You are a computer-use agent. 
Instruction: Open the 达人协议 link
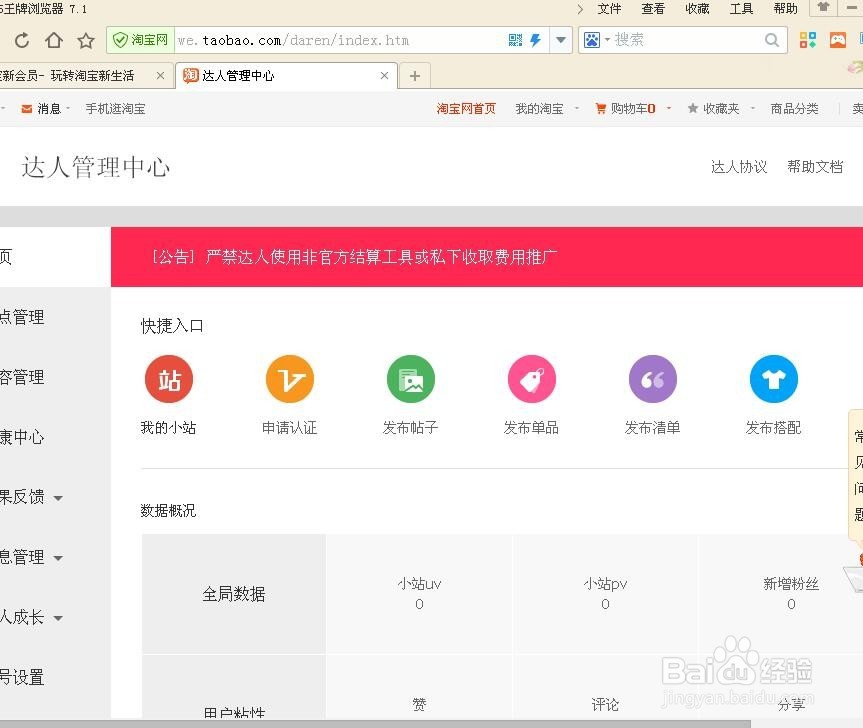point(739,167)
